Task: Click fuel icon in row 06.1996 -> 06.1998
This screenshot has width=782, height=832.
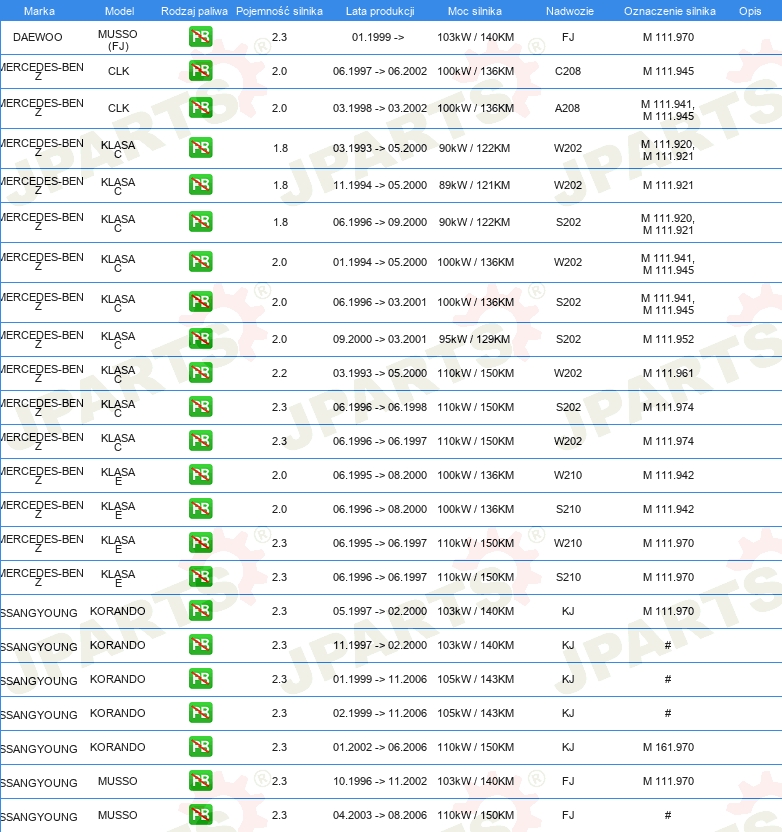Action: click(201, 406)
